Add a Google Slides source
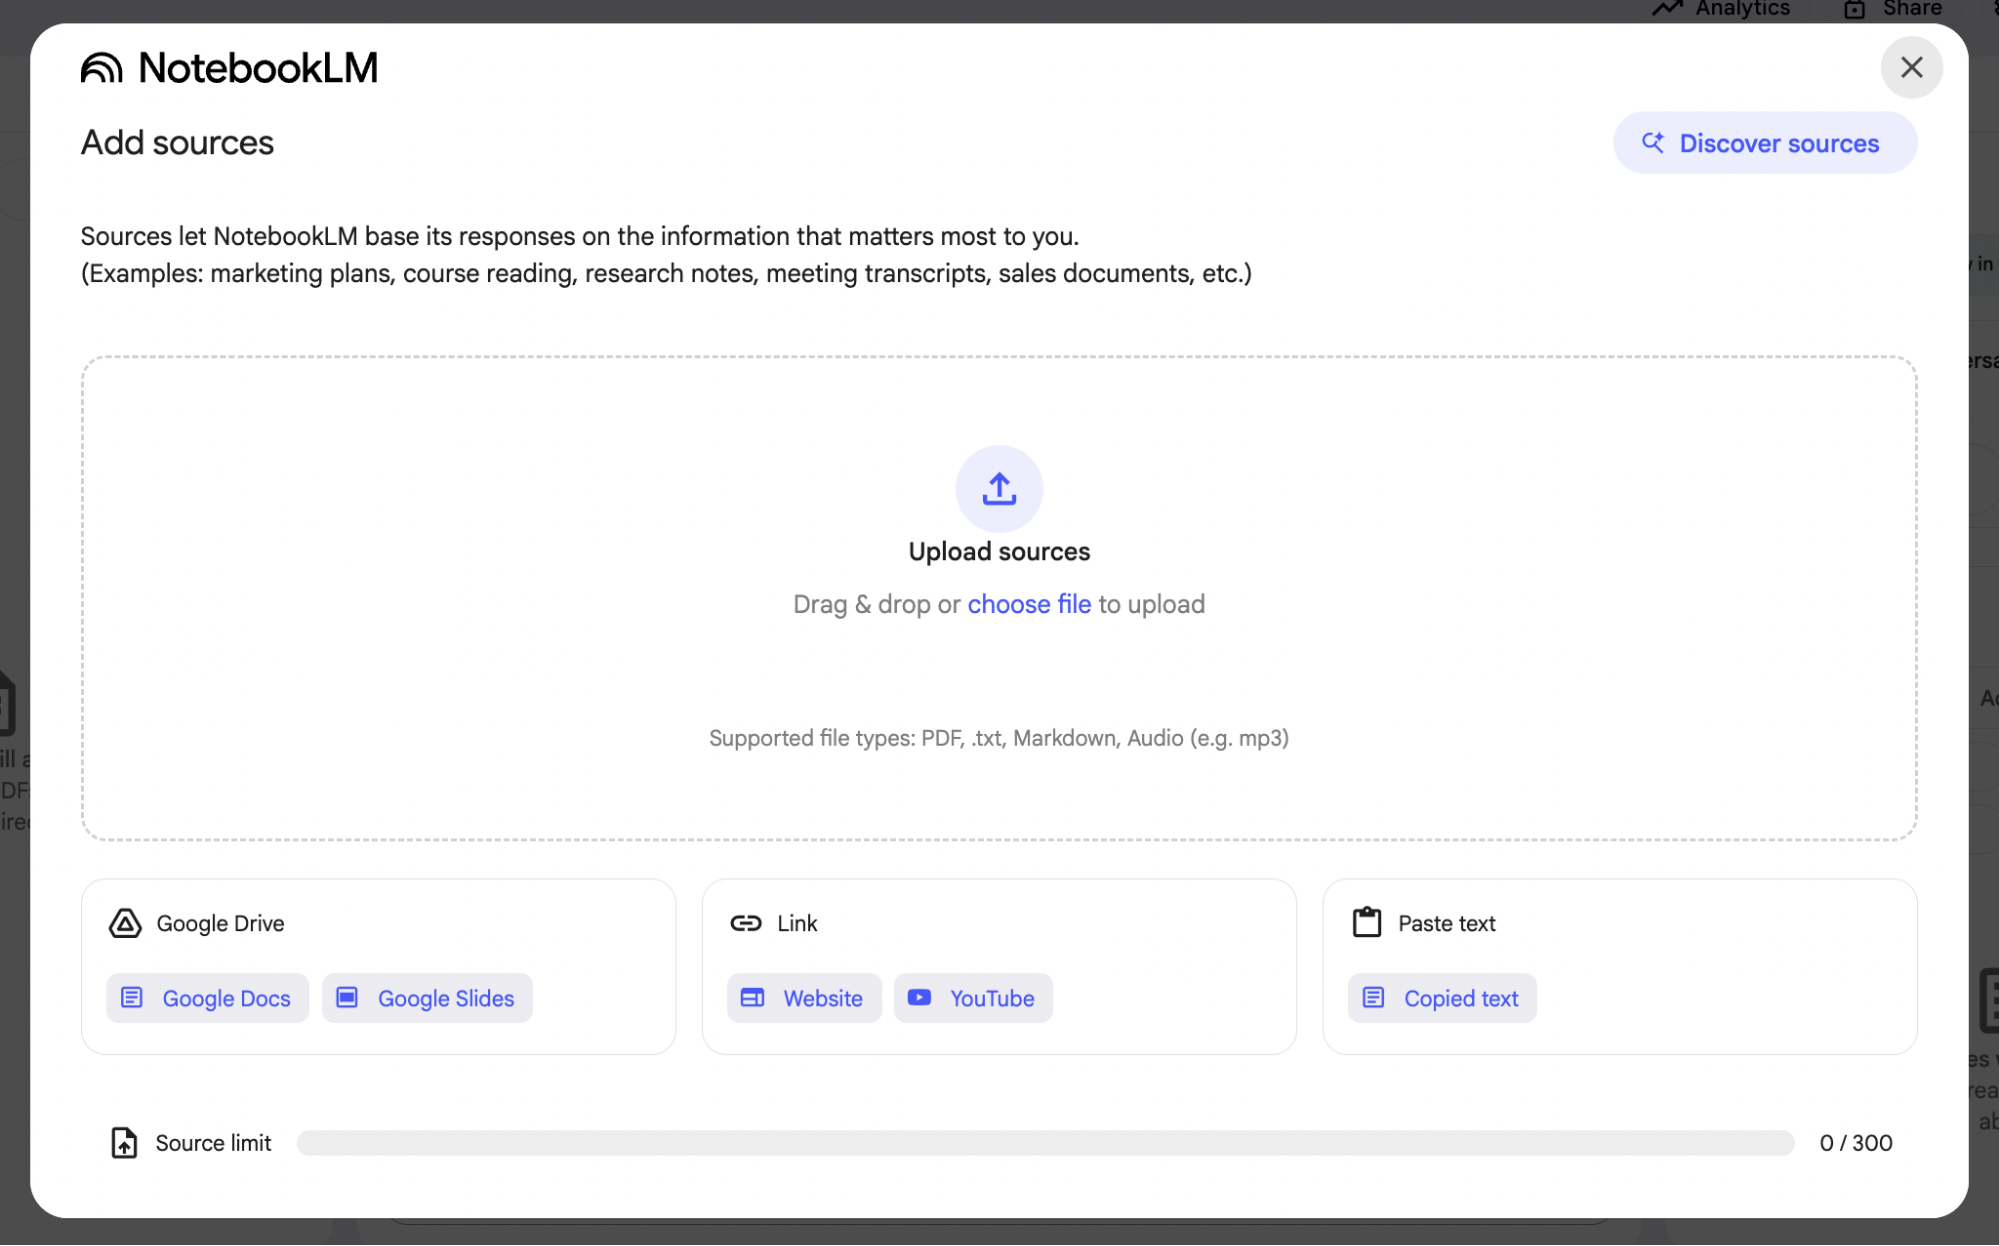The height and width of the screenshot is (1246, 1999). click(427, 998)
